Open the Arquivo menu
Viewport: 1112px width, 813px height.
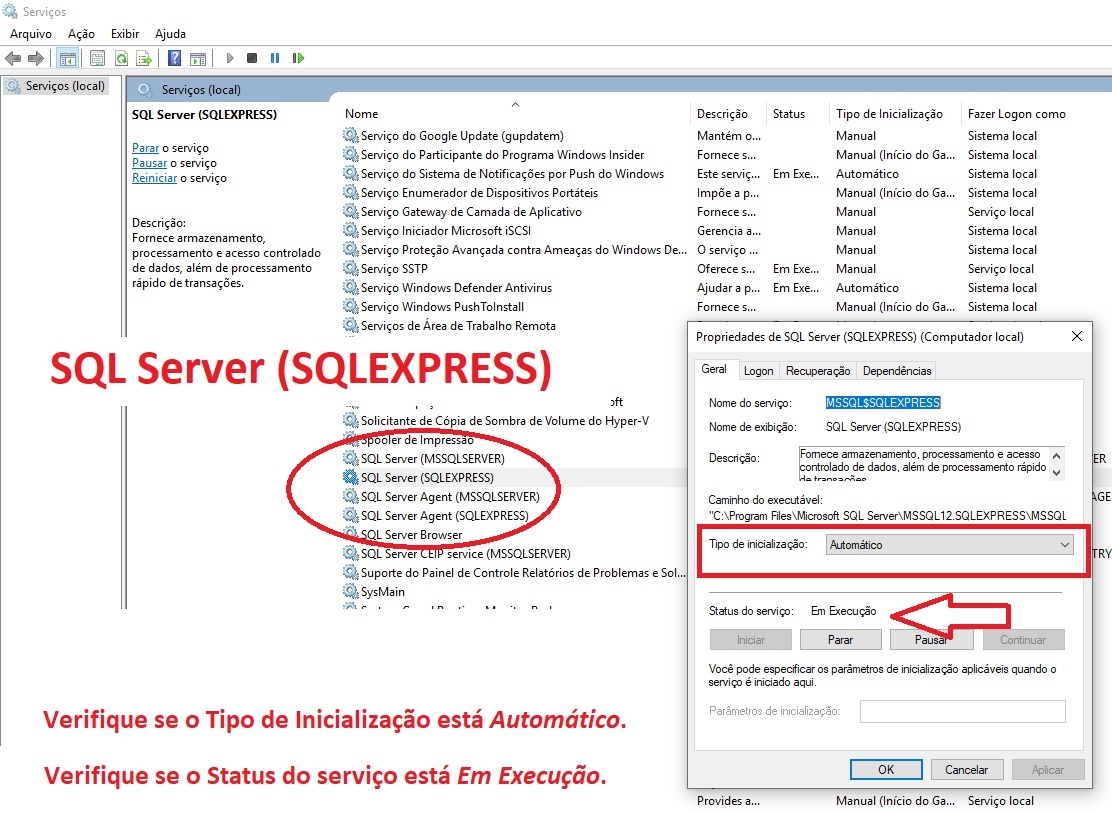coord(30,33)
